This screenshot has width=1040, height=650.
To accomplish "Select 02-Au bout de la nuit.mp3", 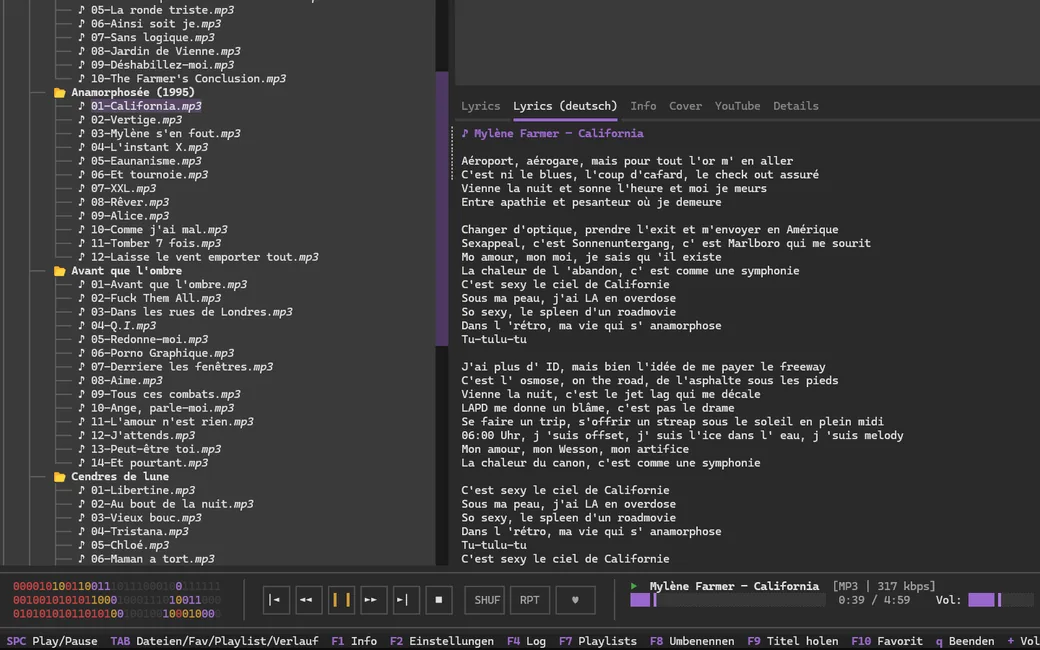I will [172, 504].
